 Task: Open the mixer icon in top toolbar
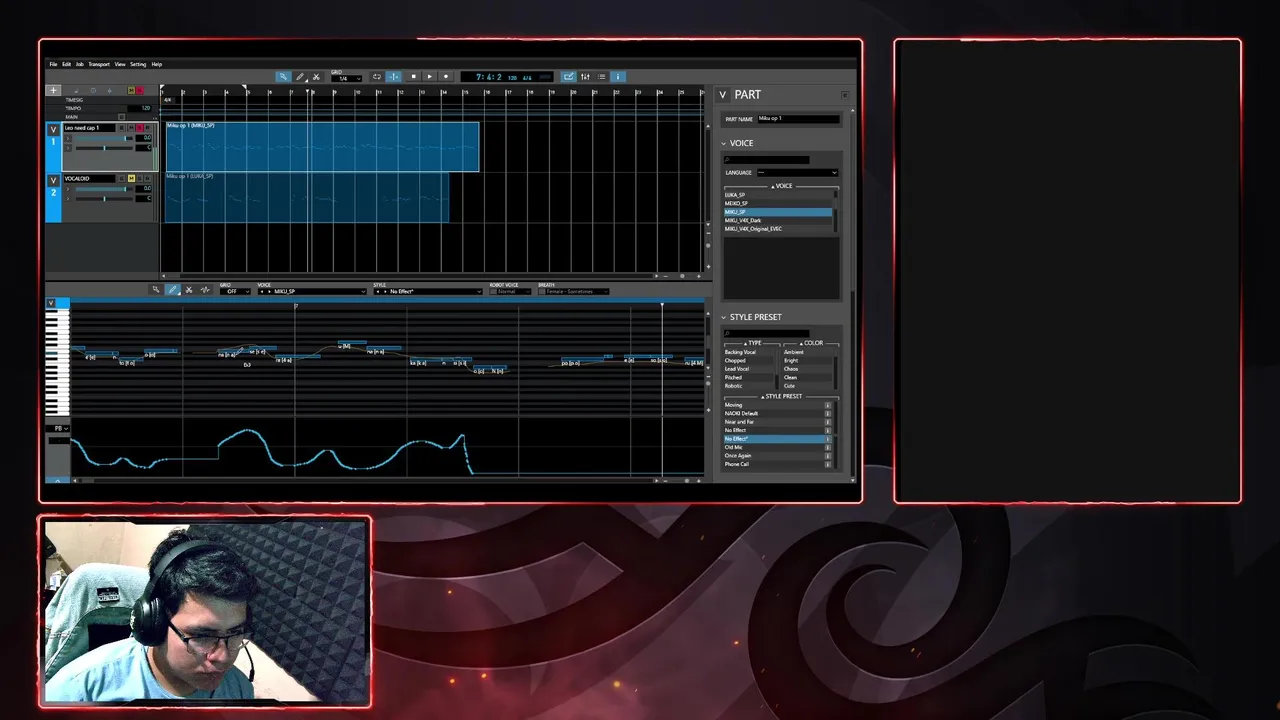click(585, 77)
